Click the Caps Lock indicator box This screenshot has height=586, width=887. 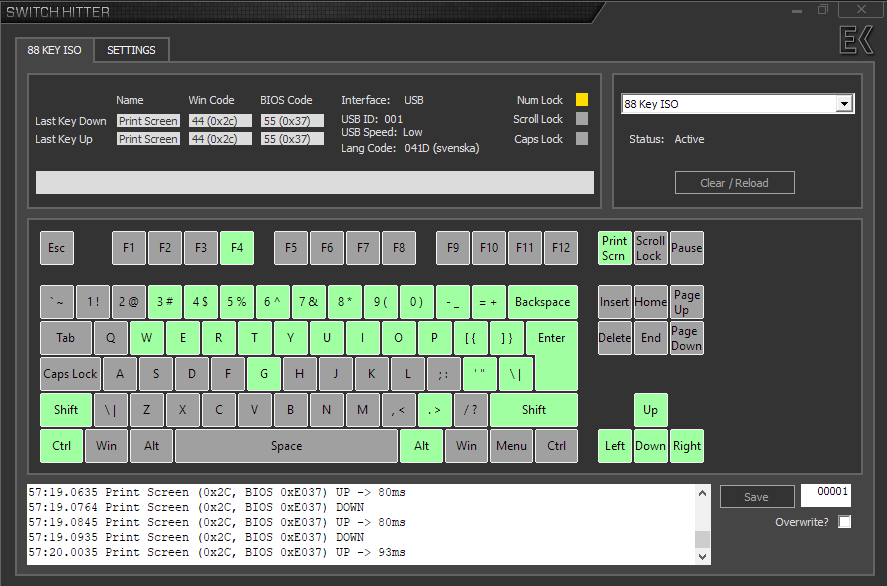[582, 139]
